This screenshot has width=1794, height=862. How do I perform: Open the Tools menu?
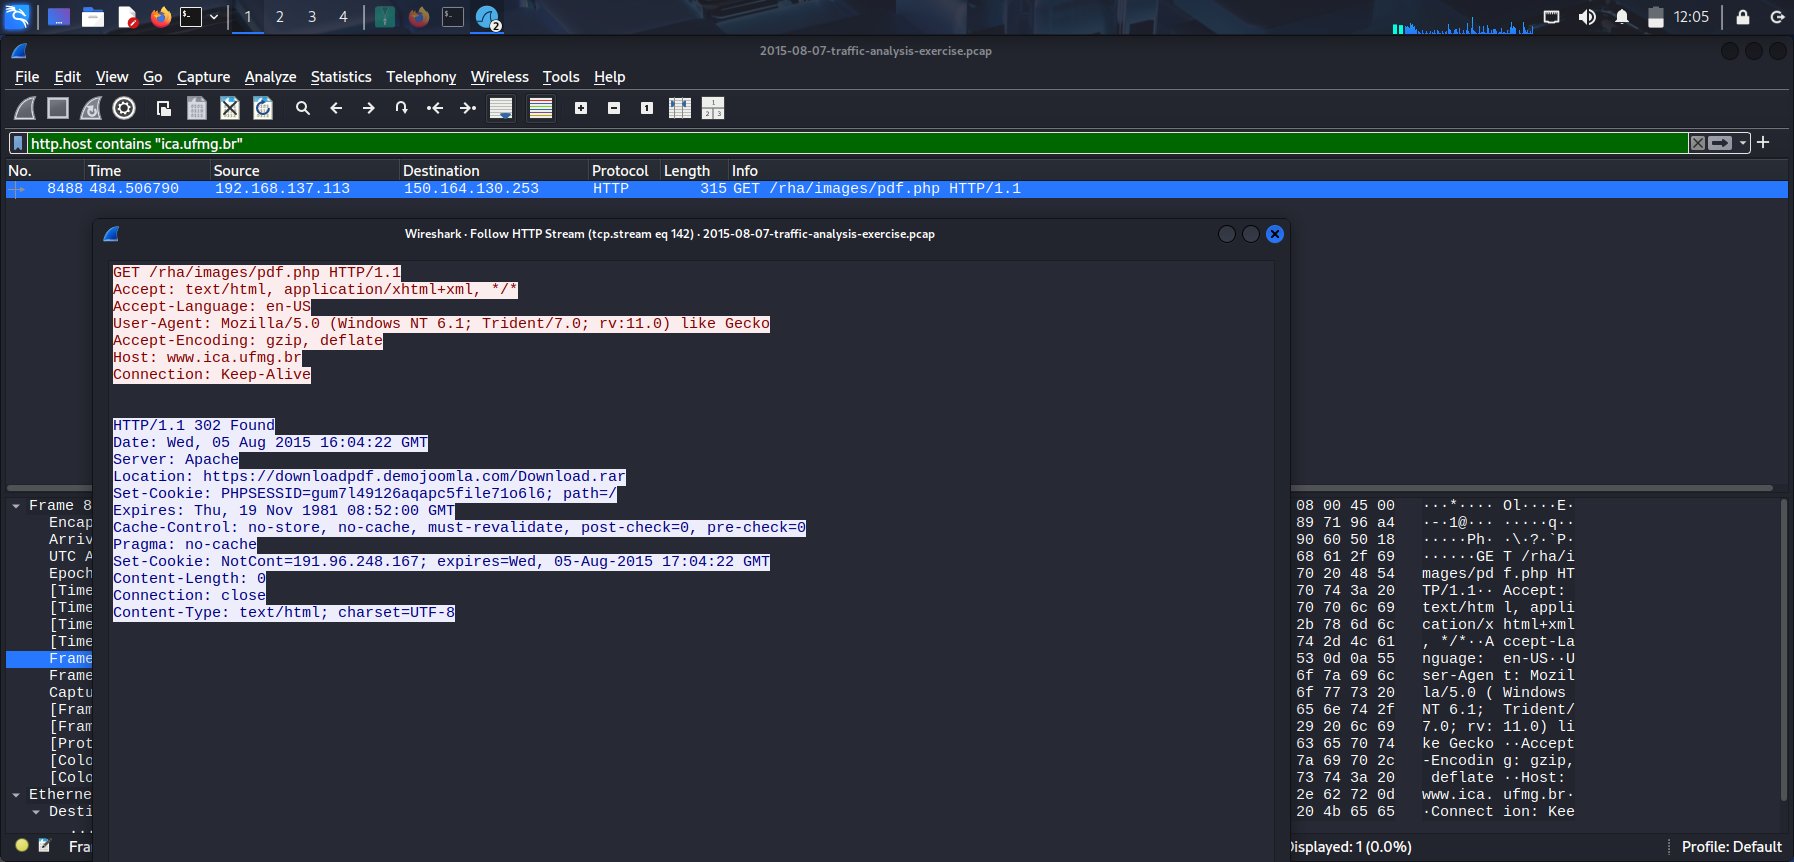tap(561, 77)
